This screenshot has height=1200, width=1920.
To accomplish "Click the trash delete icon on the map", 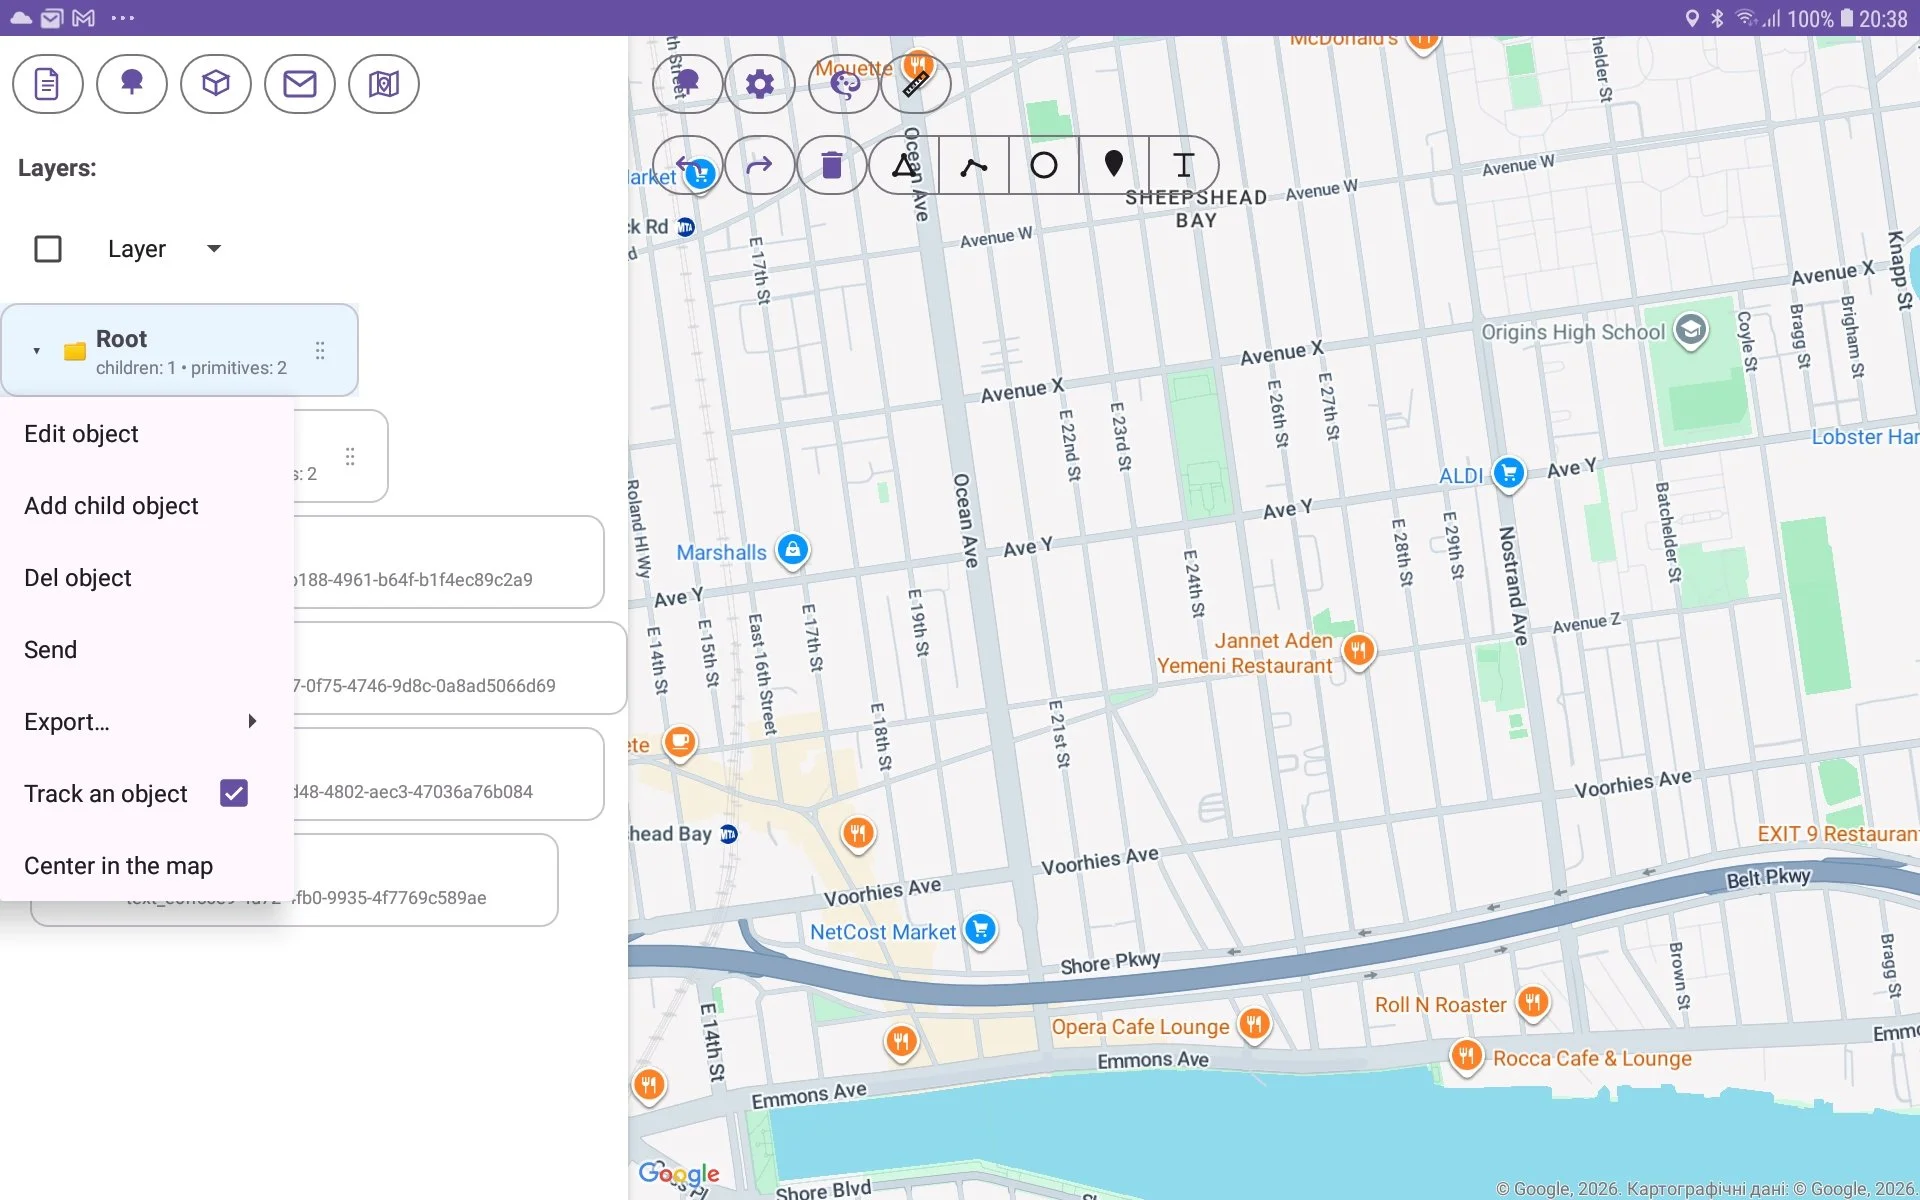I will coord(831,165).
